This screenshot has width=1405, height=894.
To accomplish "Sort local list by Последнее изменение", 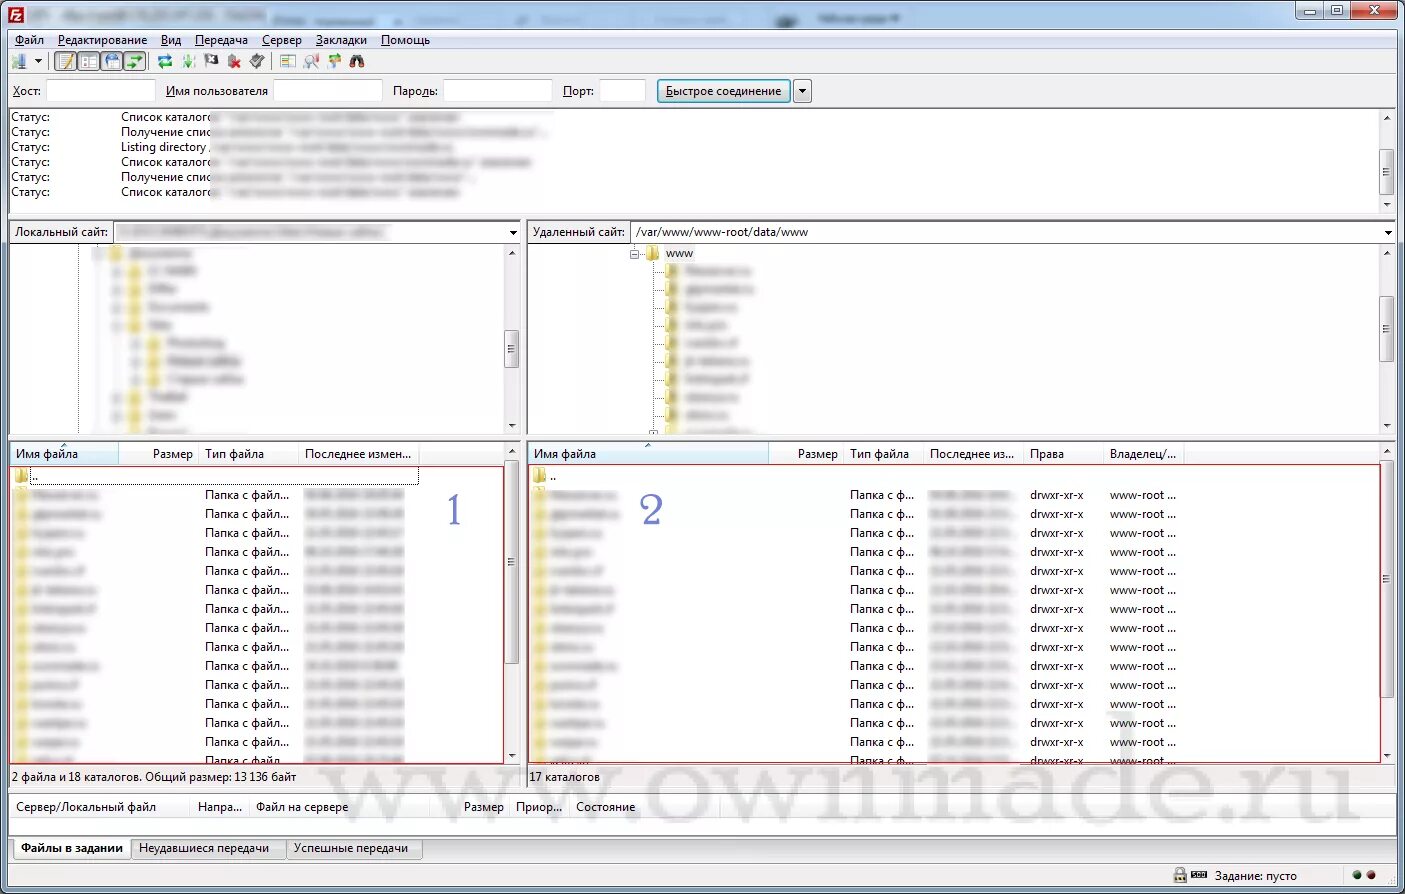I will (x=358, y=454).
